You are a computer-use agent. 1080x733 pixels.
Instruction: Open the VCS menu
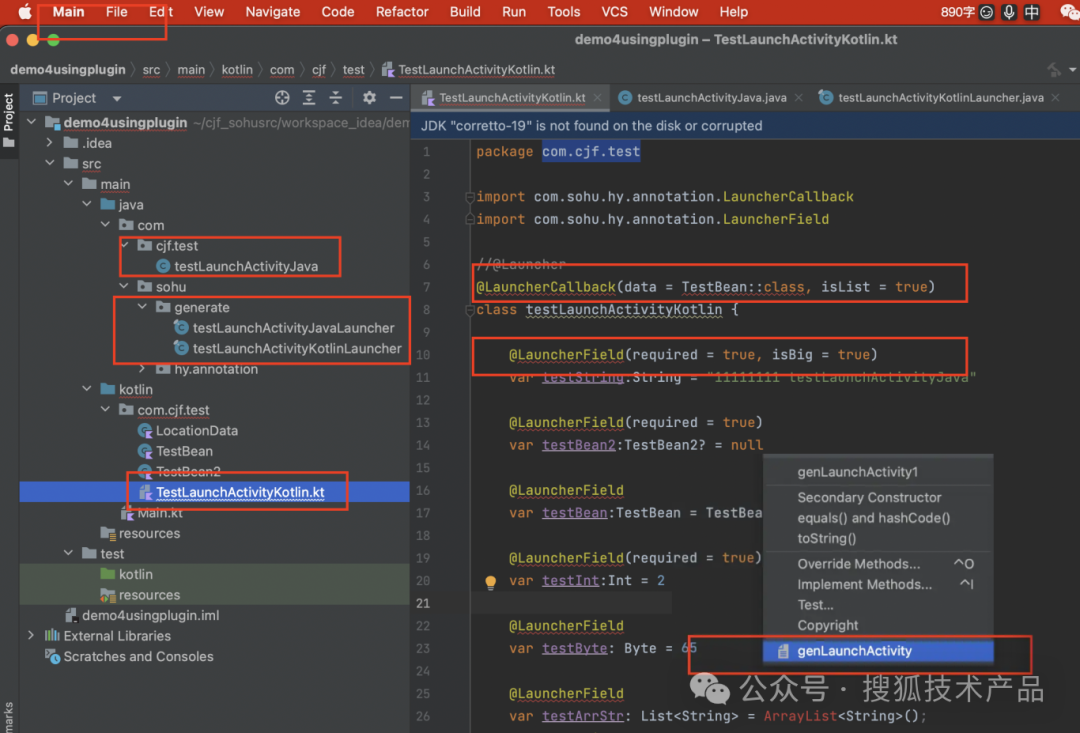(614, 12)
